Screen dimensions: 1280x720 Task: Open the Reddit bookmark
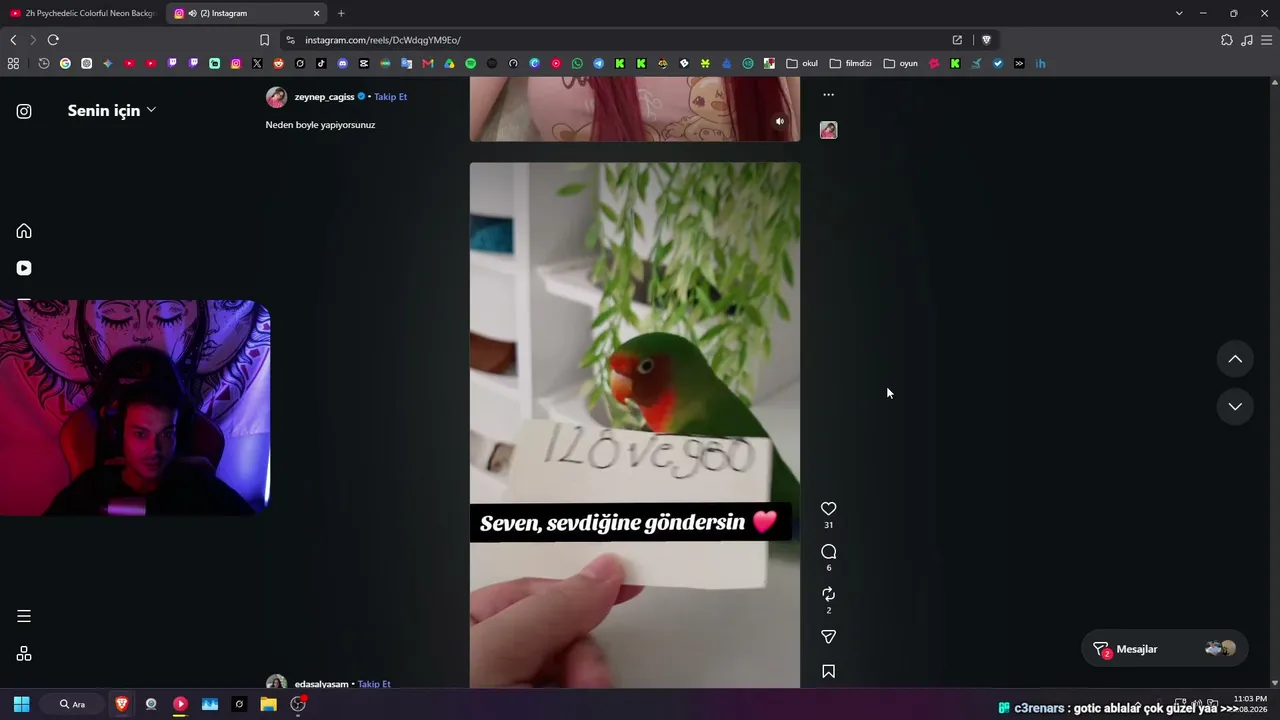click(x=278, y=63)
